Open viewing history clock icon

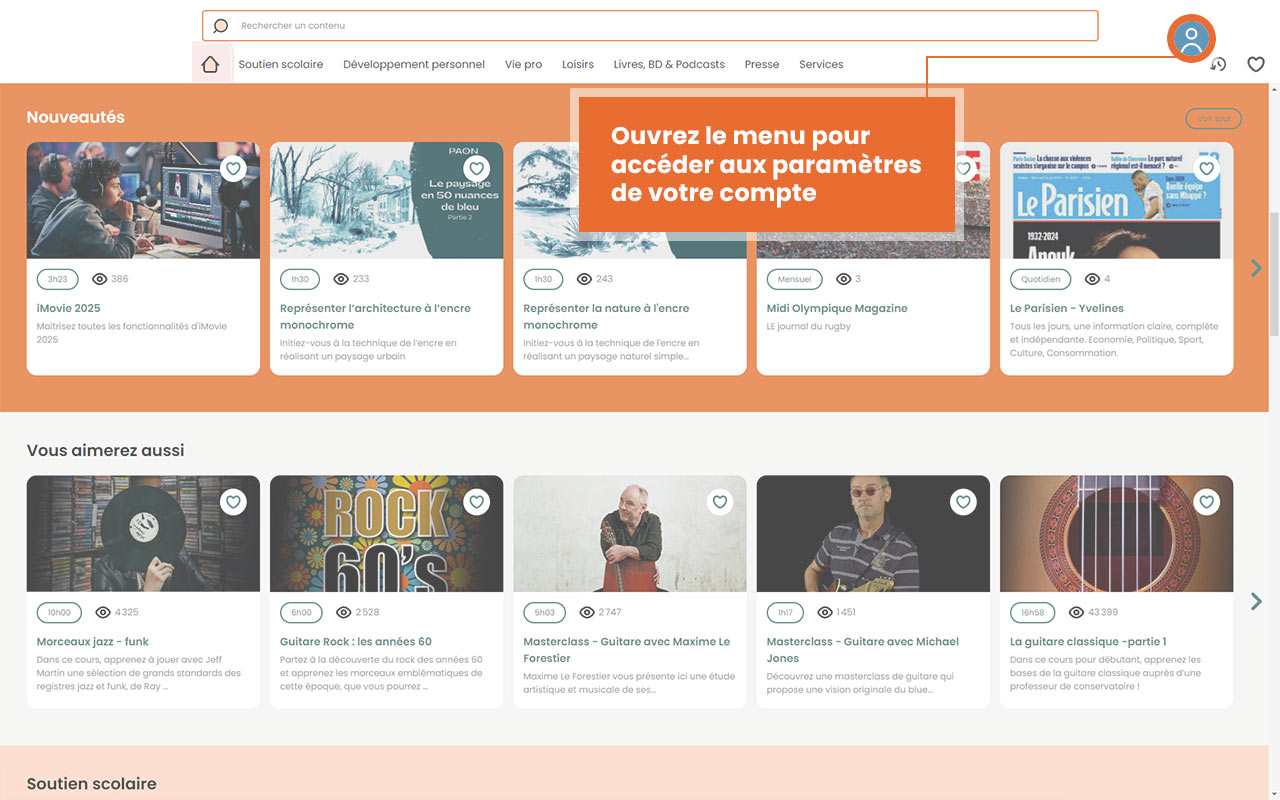click(x=1218, y=64)
